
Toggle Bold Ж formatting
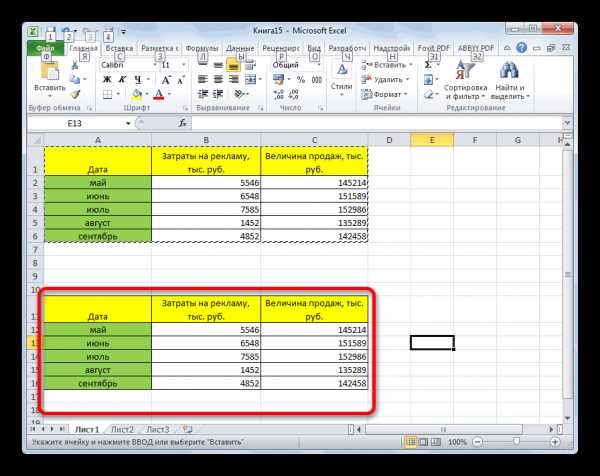tap(107, 80)
